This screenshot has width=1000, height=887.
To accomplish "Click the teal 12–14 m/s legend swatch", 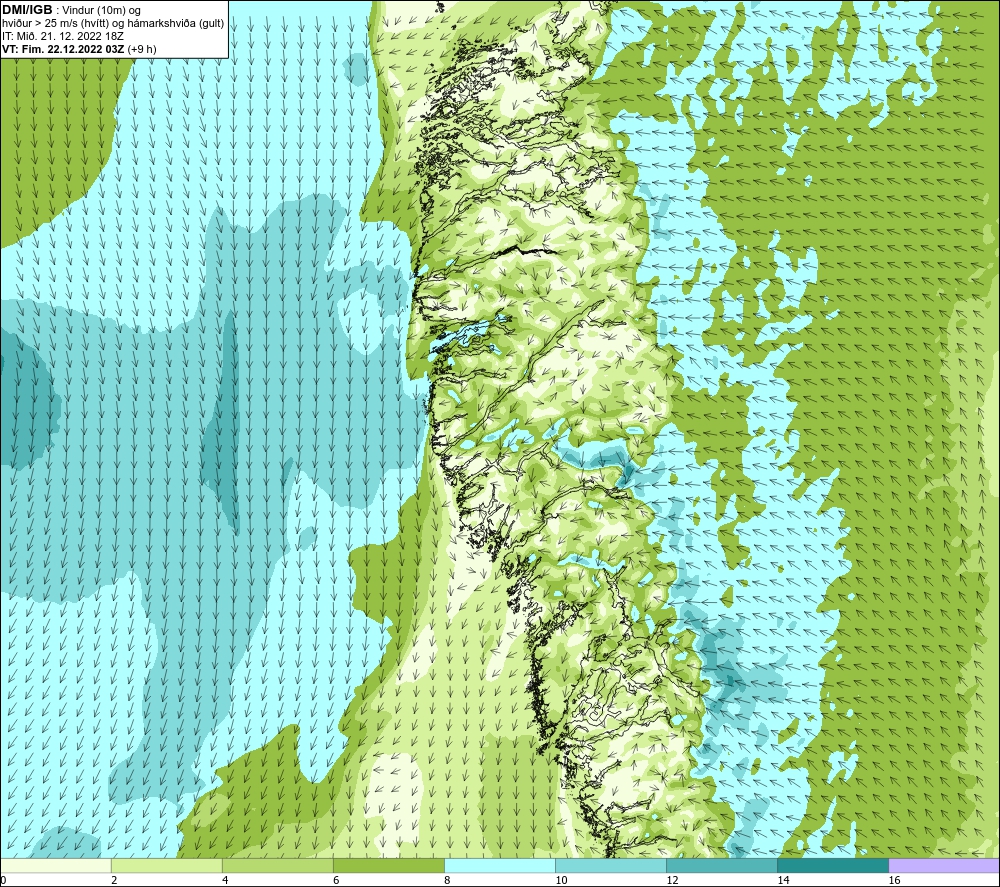I will (722, 865).
